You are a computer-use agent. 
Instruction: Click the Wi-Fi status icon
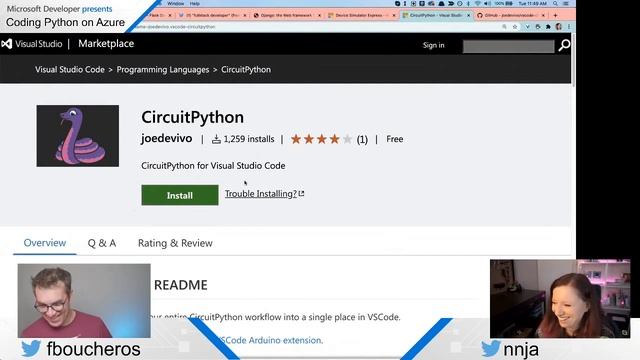point(478,3)
